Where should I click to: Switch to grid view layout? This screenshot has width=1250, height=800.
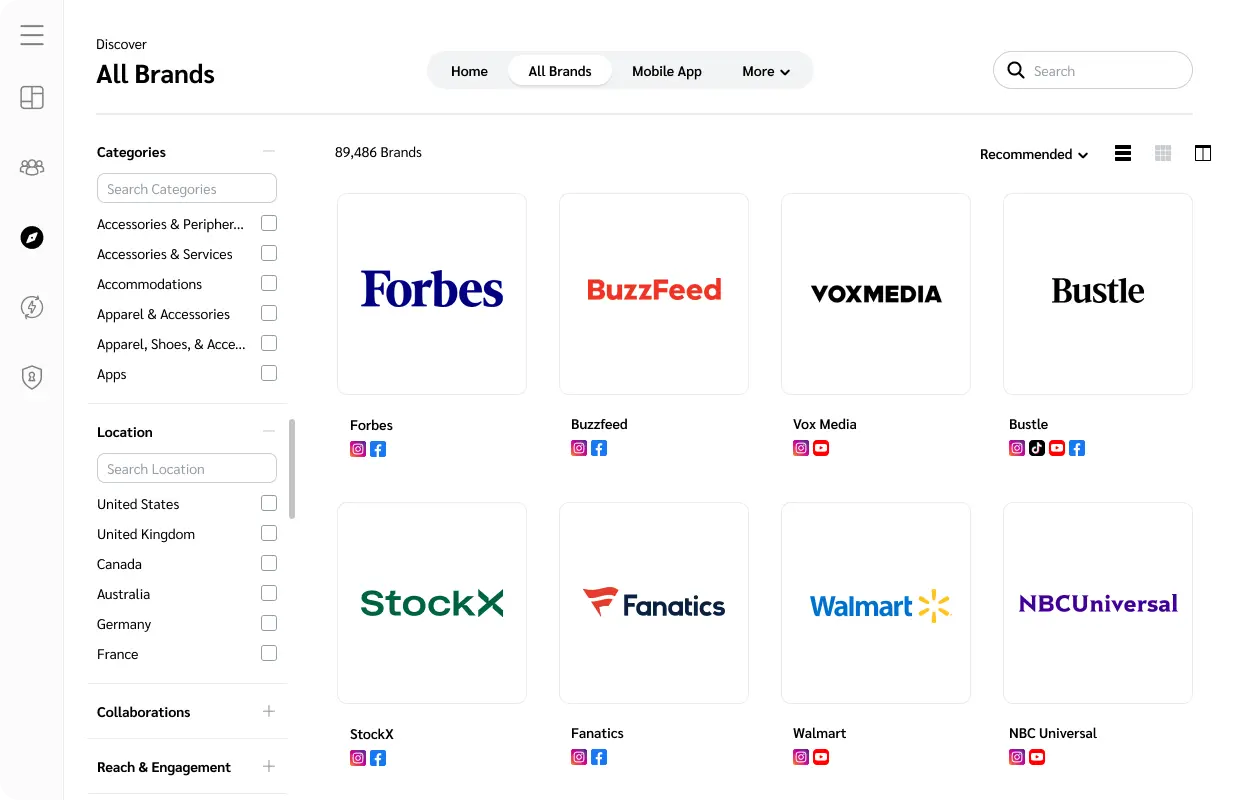coord(1162,152)
